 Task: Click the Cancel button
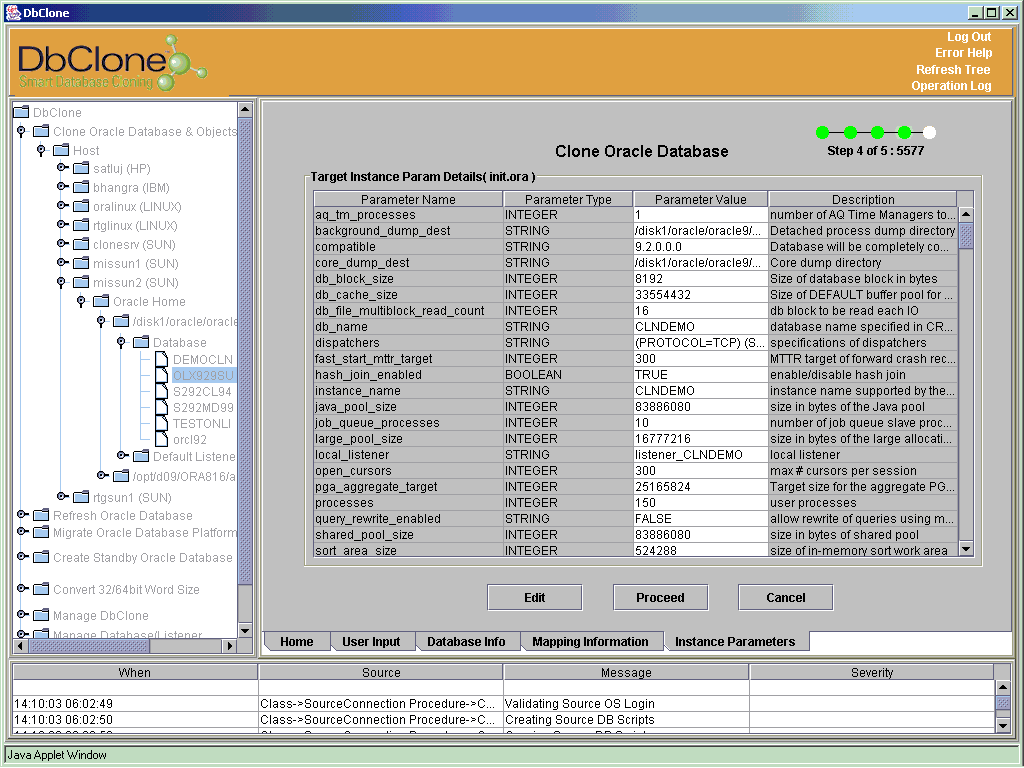[x=786, y=598]
